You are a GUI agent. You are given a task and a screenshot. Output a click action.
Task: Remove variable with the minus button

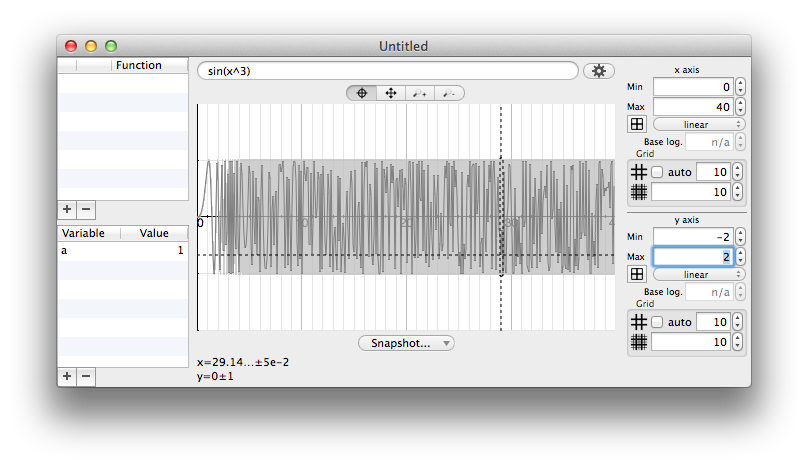click(86, 376)
